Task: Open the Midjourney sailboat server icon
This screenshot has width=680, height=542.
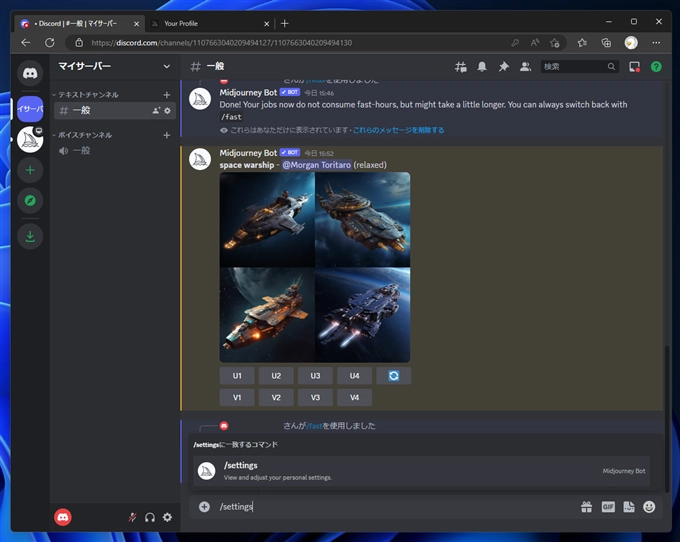Action: (x=30, y=140)
